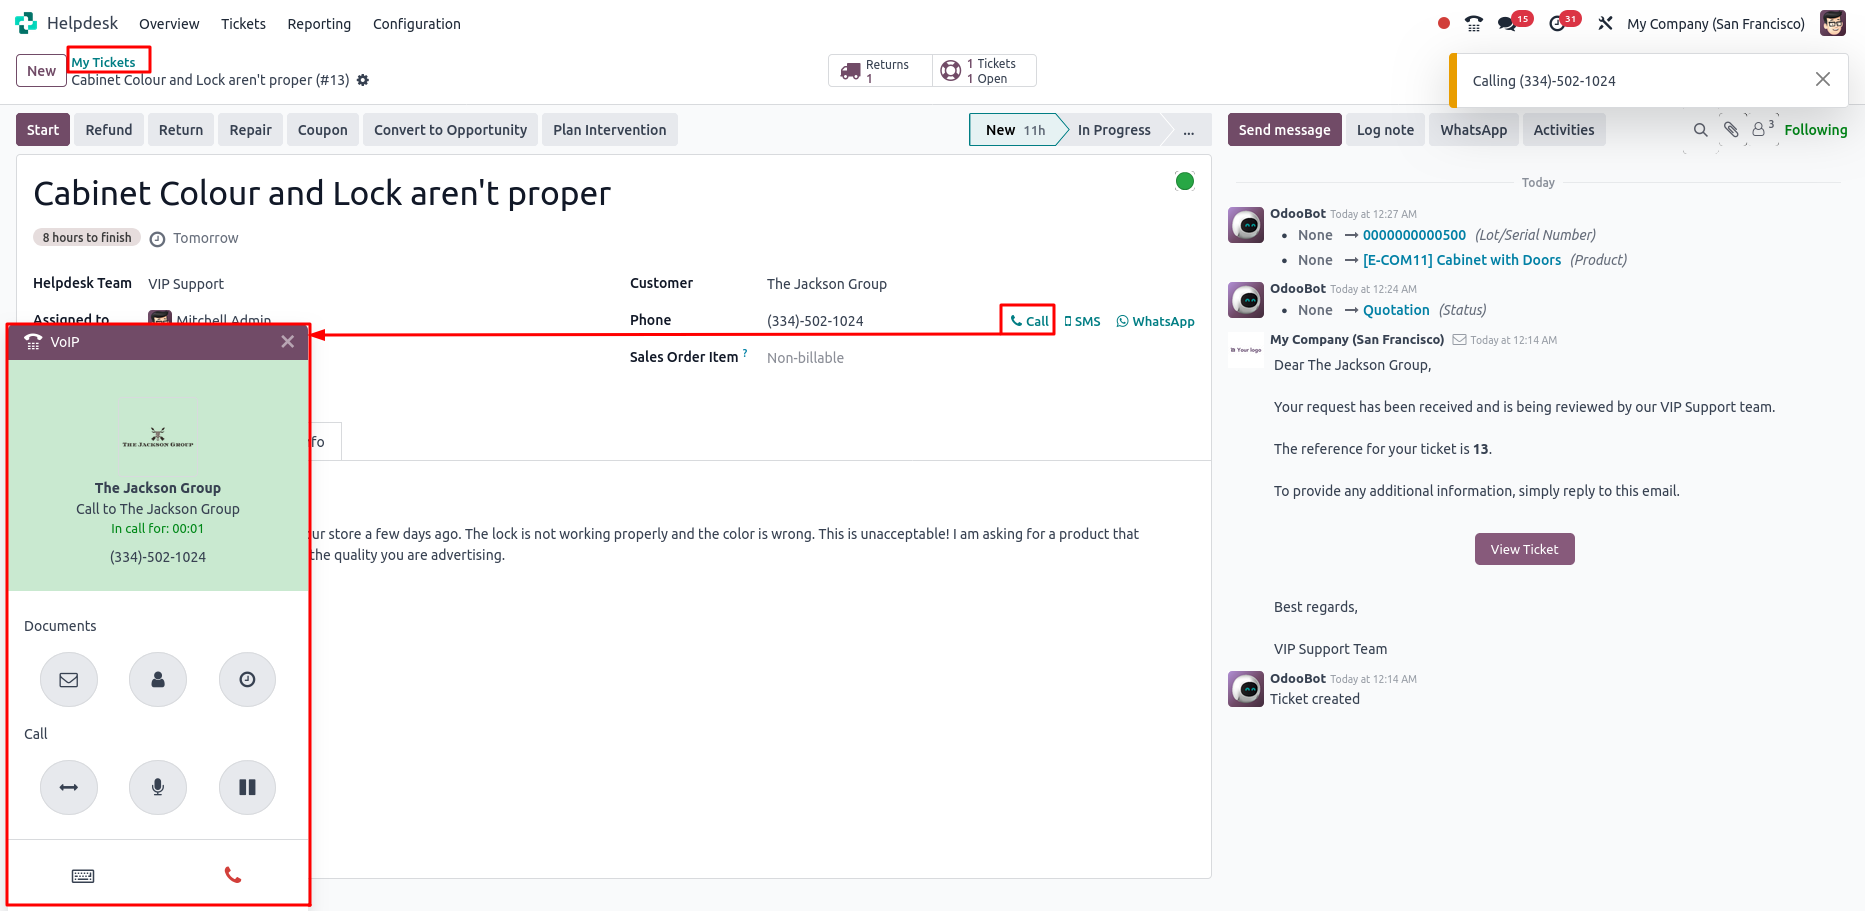1865x911 pixels.
Task: Open gear actions menu next to ticket title
Action: (363, 80)
